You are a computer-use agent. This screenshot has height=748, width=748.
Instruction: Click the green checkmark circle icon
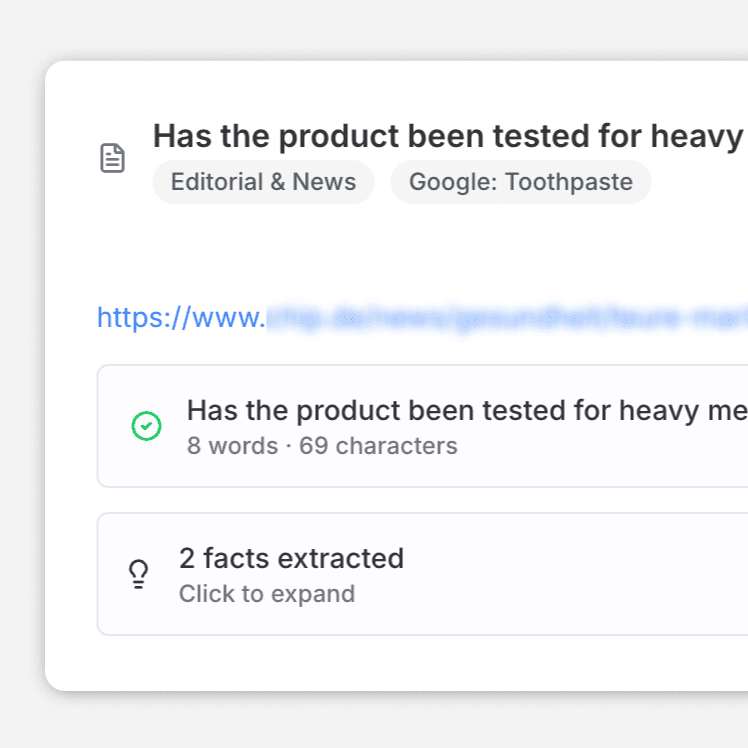coord(146,426)
